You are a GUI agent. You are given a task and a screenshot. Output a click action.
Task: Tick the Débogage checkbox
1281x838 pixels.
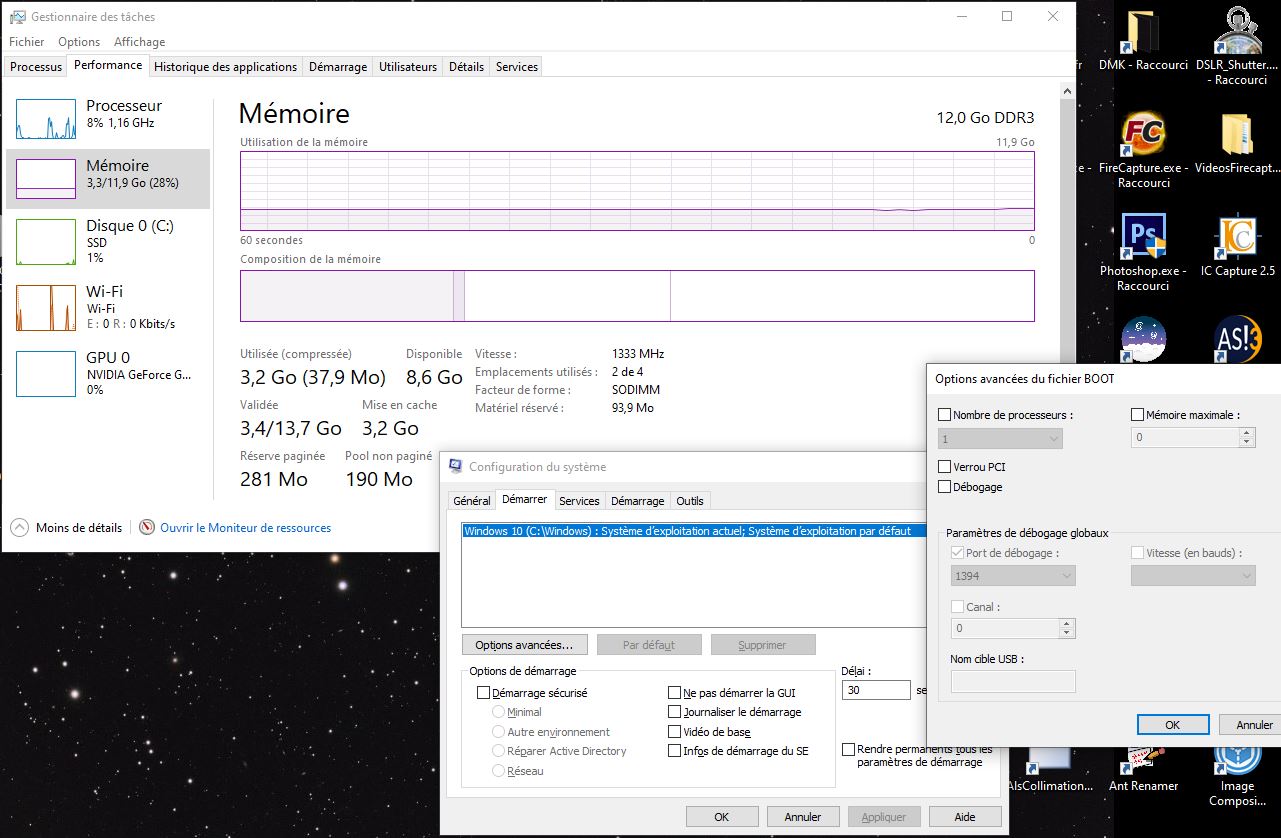pos(945,487)
